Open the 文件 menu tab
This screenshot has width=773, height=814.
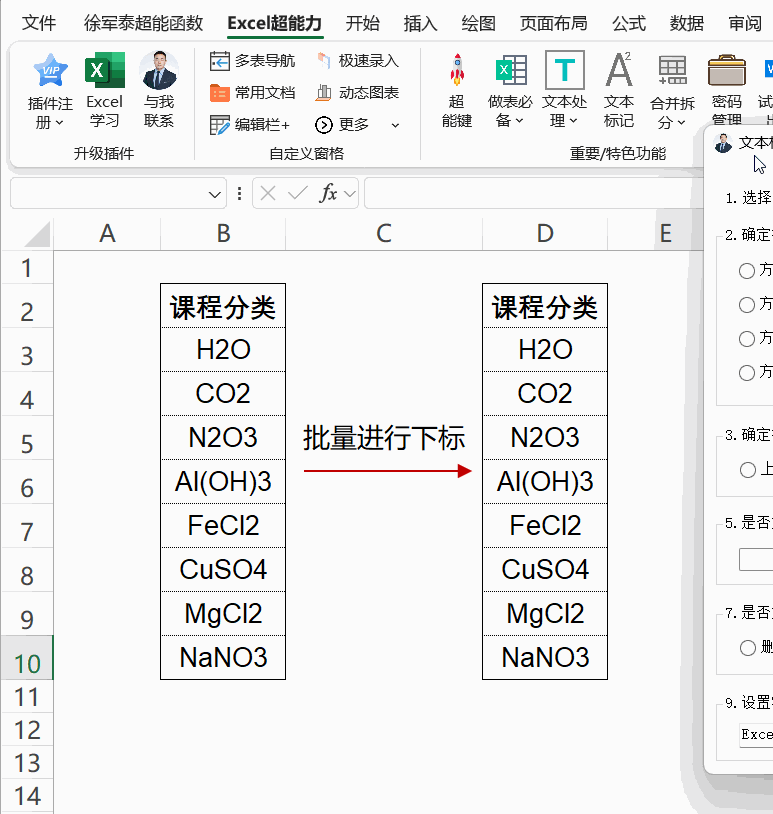click(x=39, y=23)
